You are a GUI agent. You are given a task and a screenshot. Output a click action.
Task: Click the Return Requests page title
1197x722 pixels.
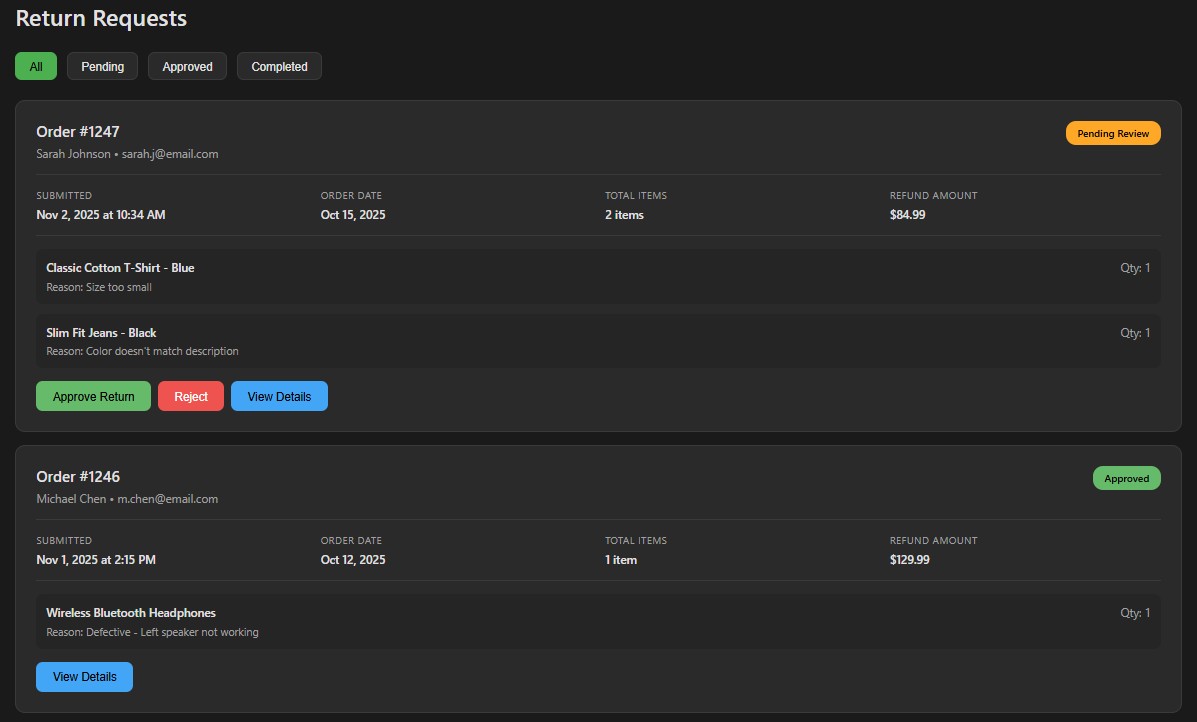pyautogui.click(x=101, y=18)
